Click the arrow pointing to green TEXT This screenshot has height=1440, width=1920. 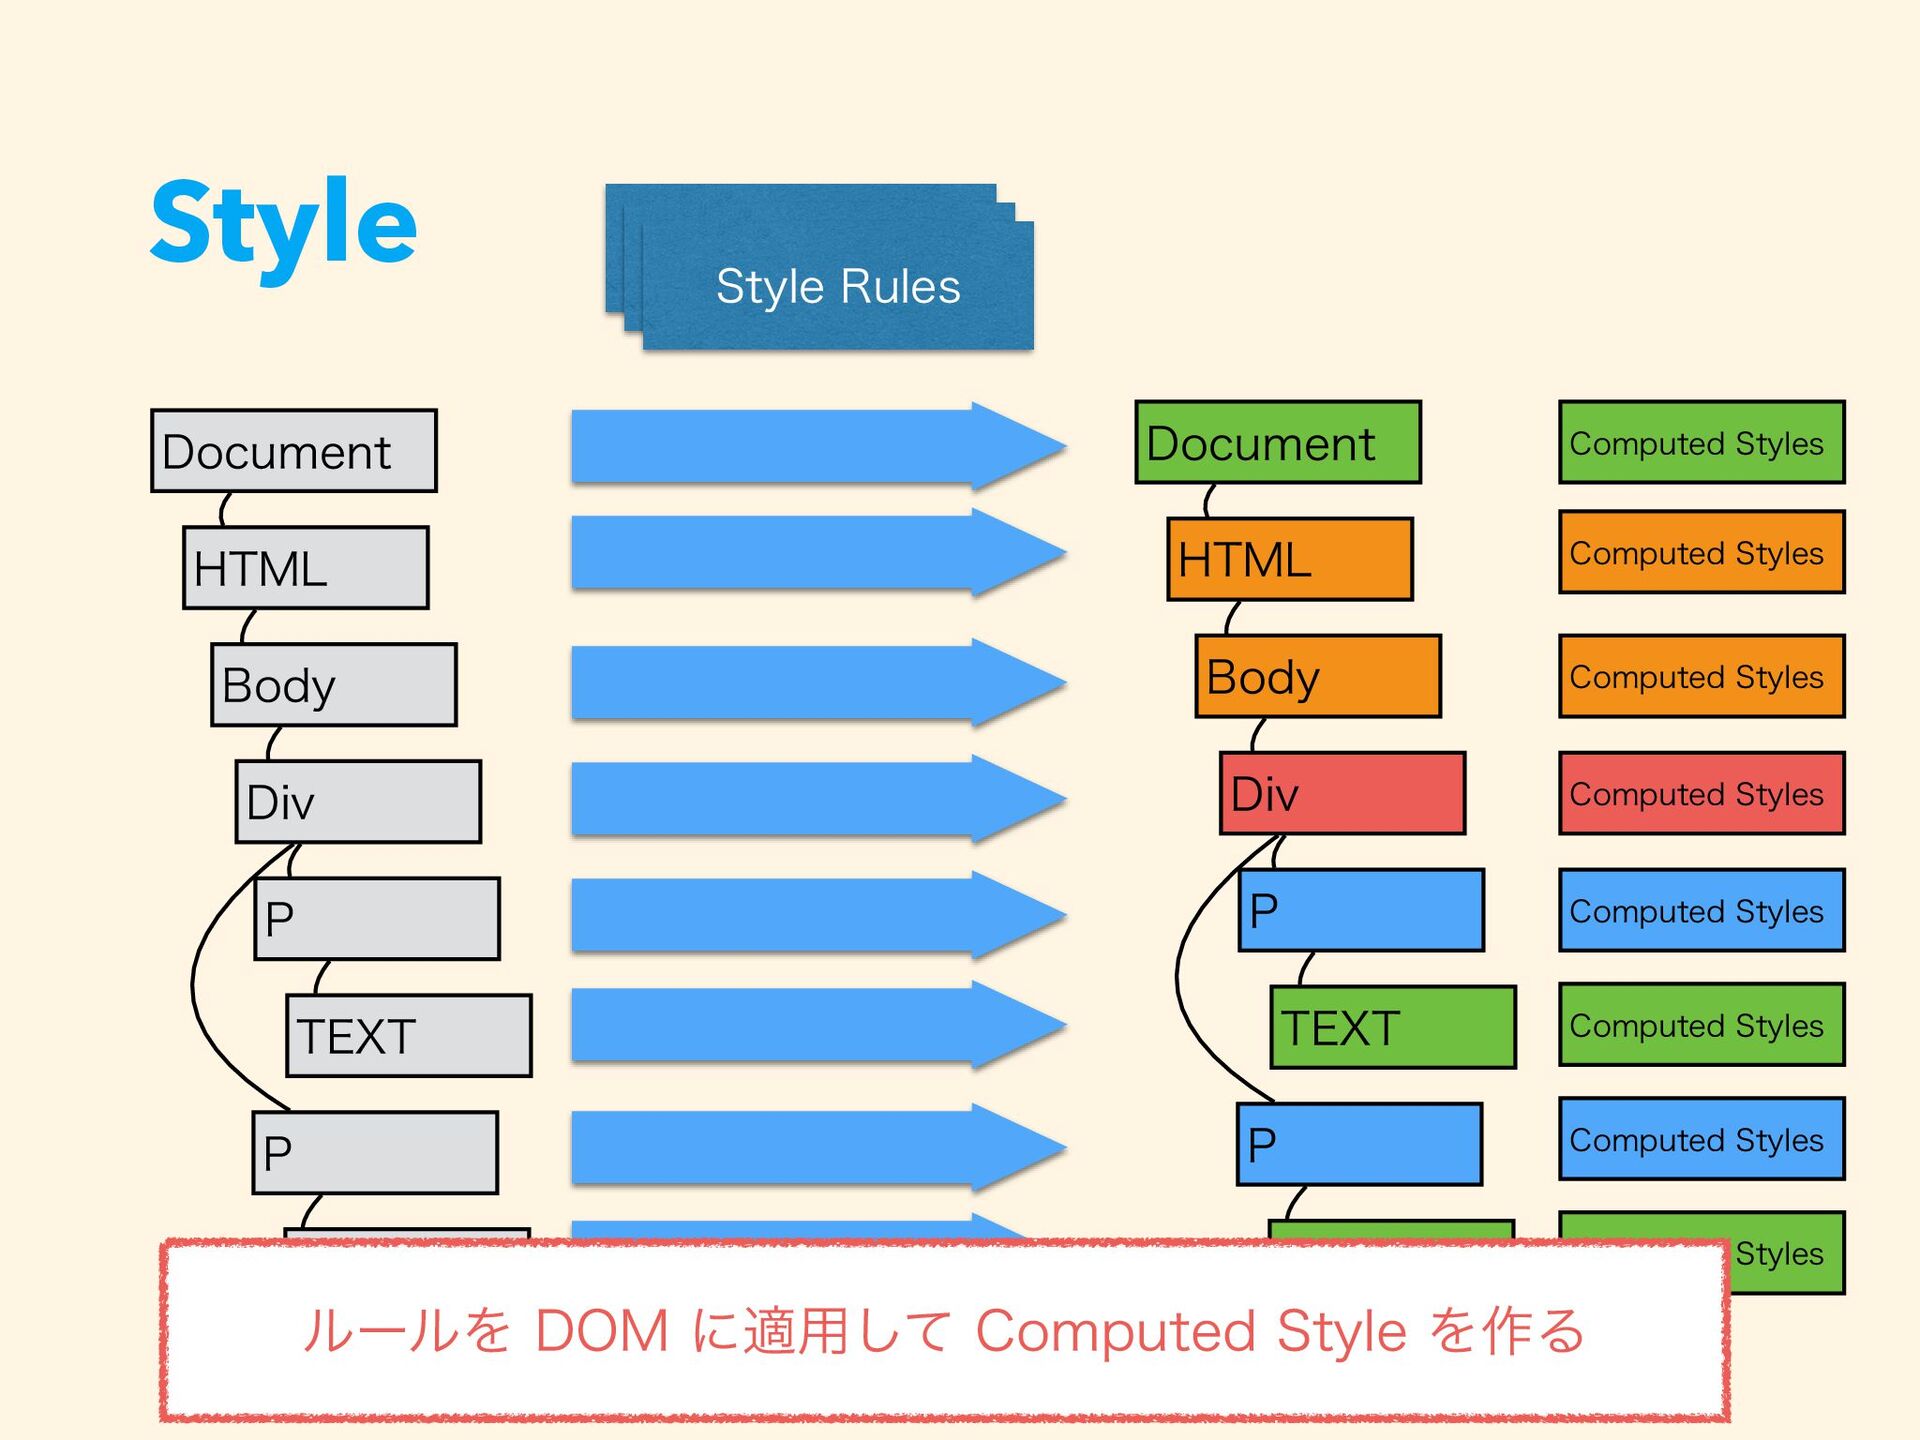819,1025
